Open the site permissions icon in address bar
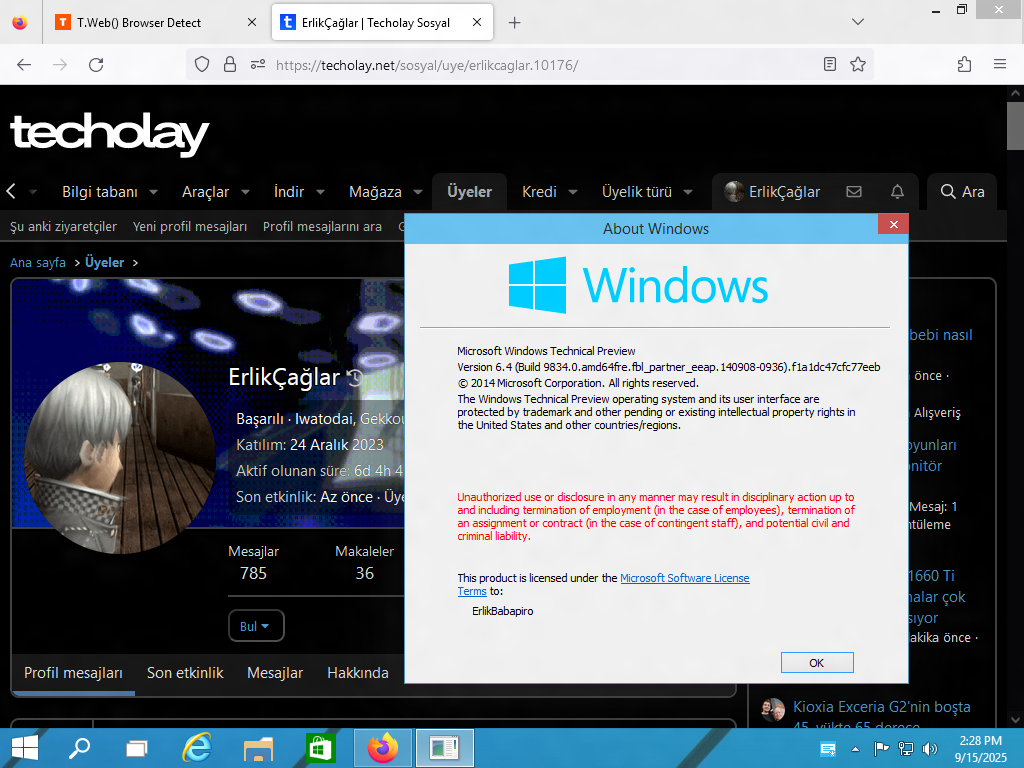 click(x=258, y=64)
